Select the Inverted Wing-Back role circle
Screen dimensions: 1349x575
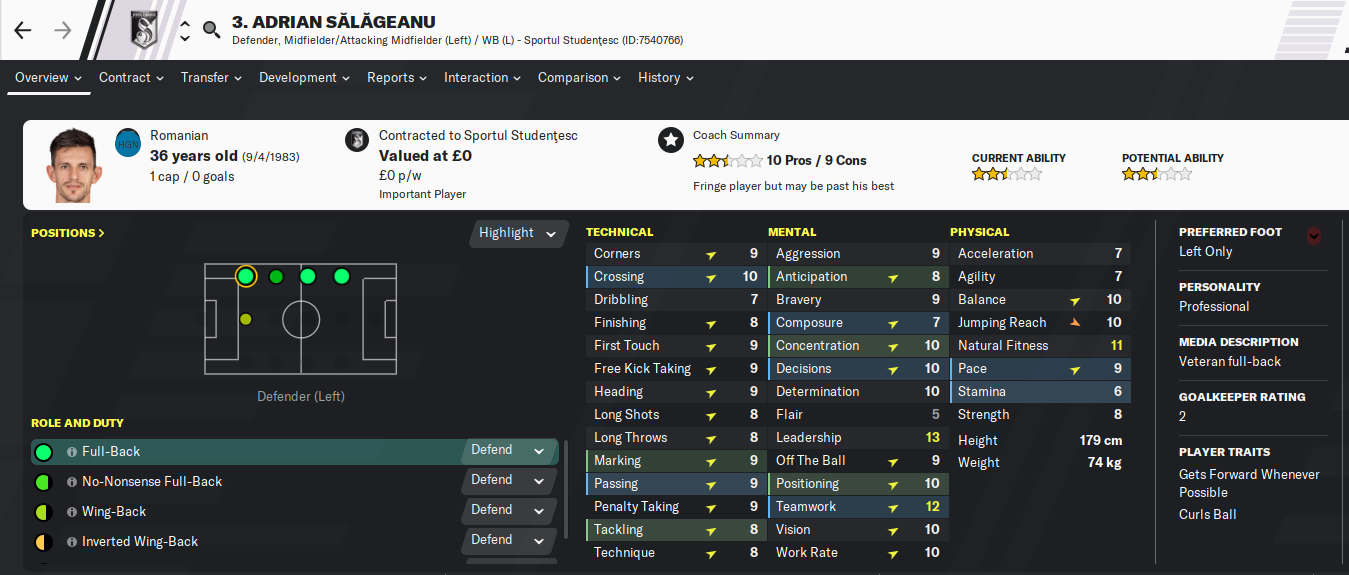click(x=43, y=542)
